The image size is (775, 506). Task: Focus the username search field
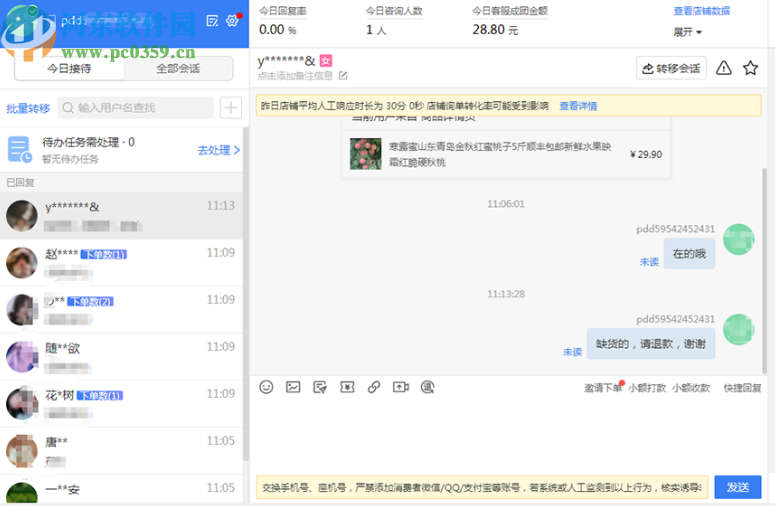(x=136, y=108)
